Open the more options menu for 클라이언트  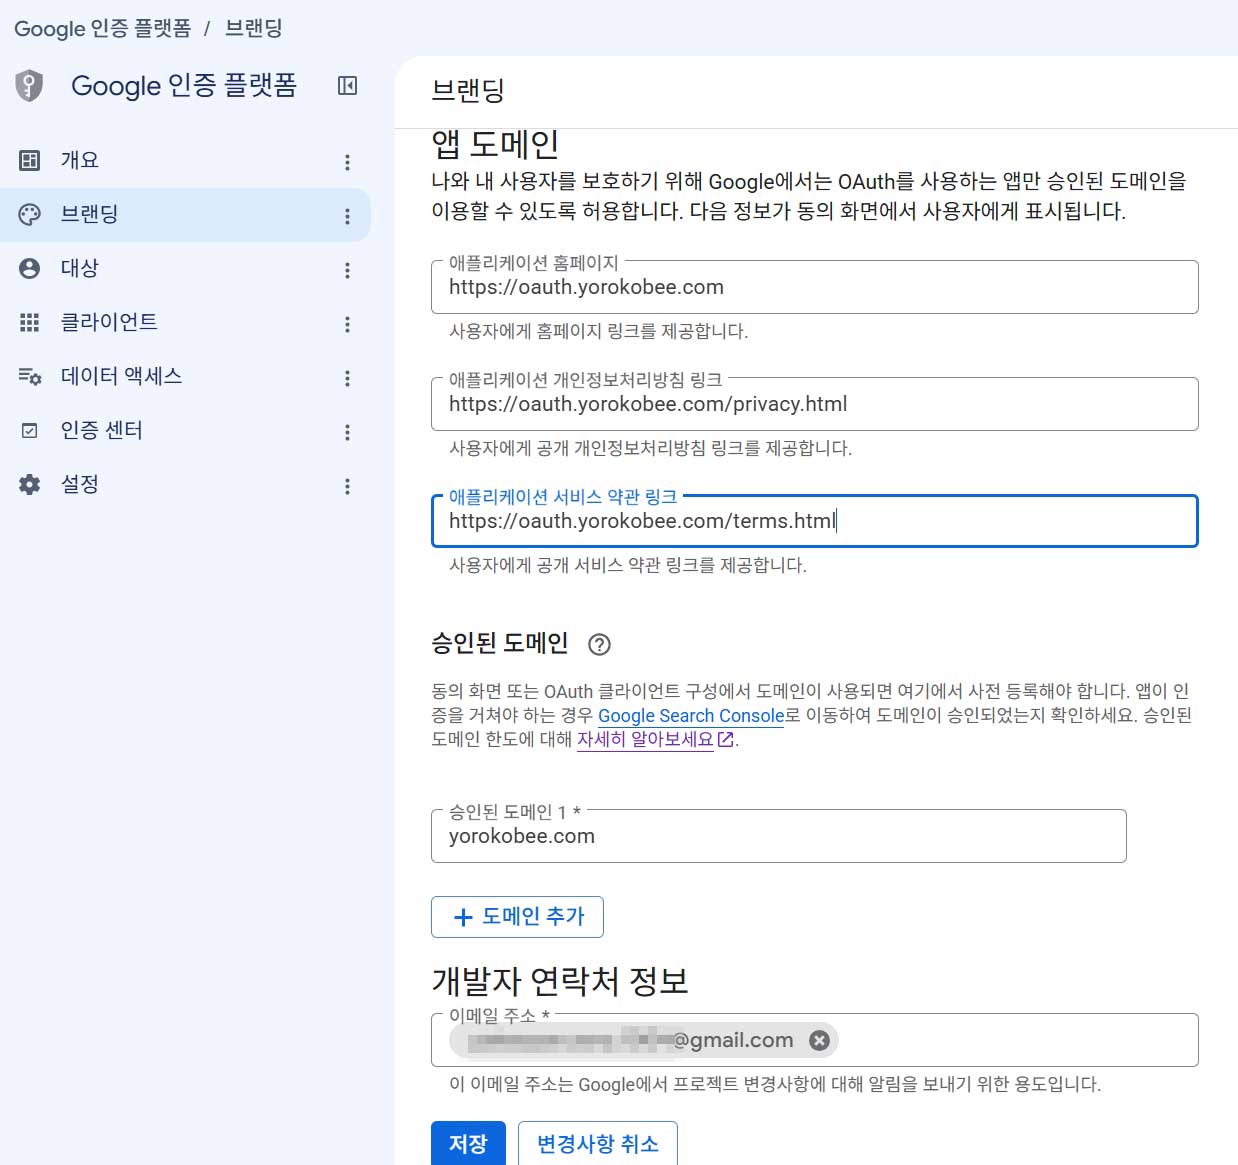point(347,324)
